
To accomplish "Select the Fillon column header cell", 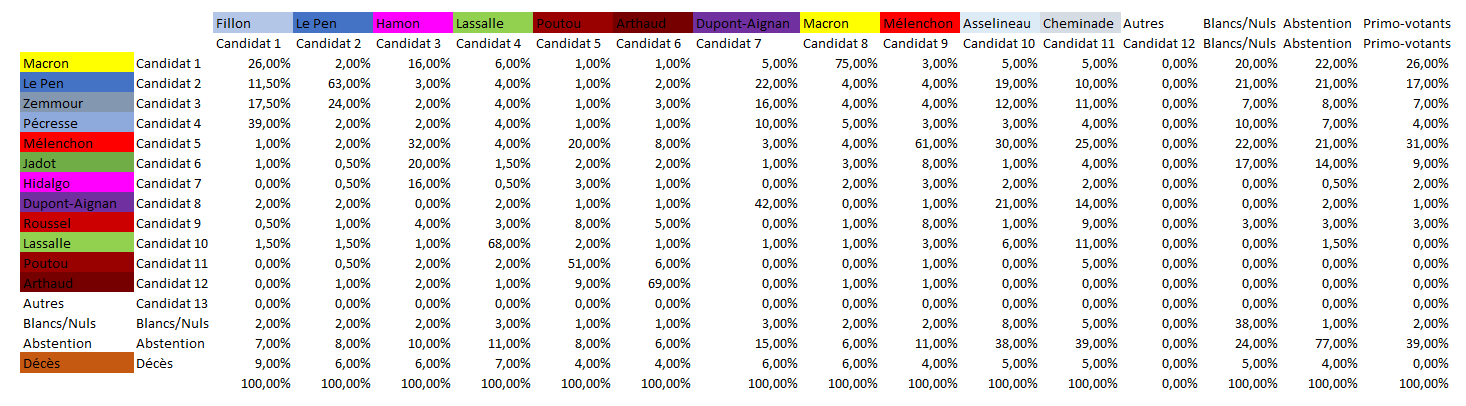I will [x=252, y=23].
